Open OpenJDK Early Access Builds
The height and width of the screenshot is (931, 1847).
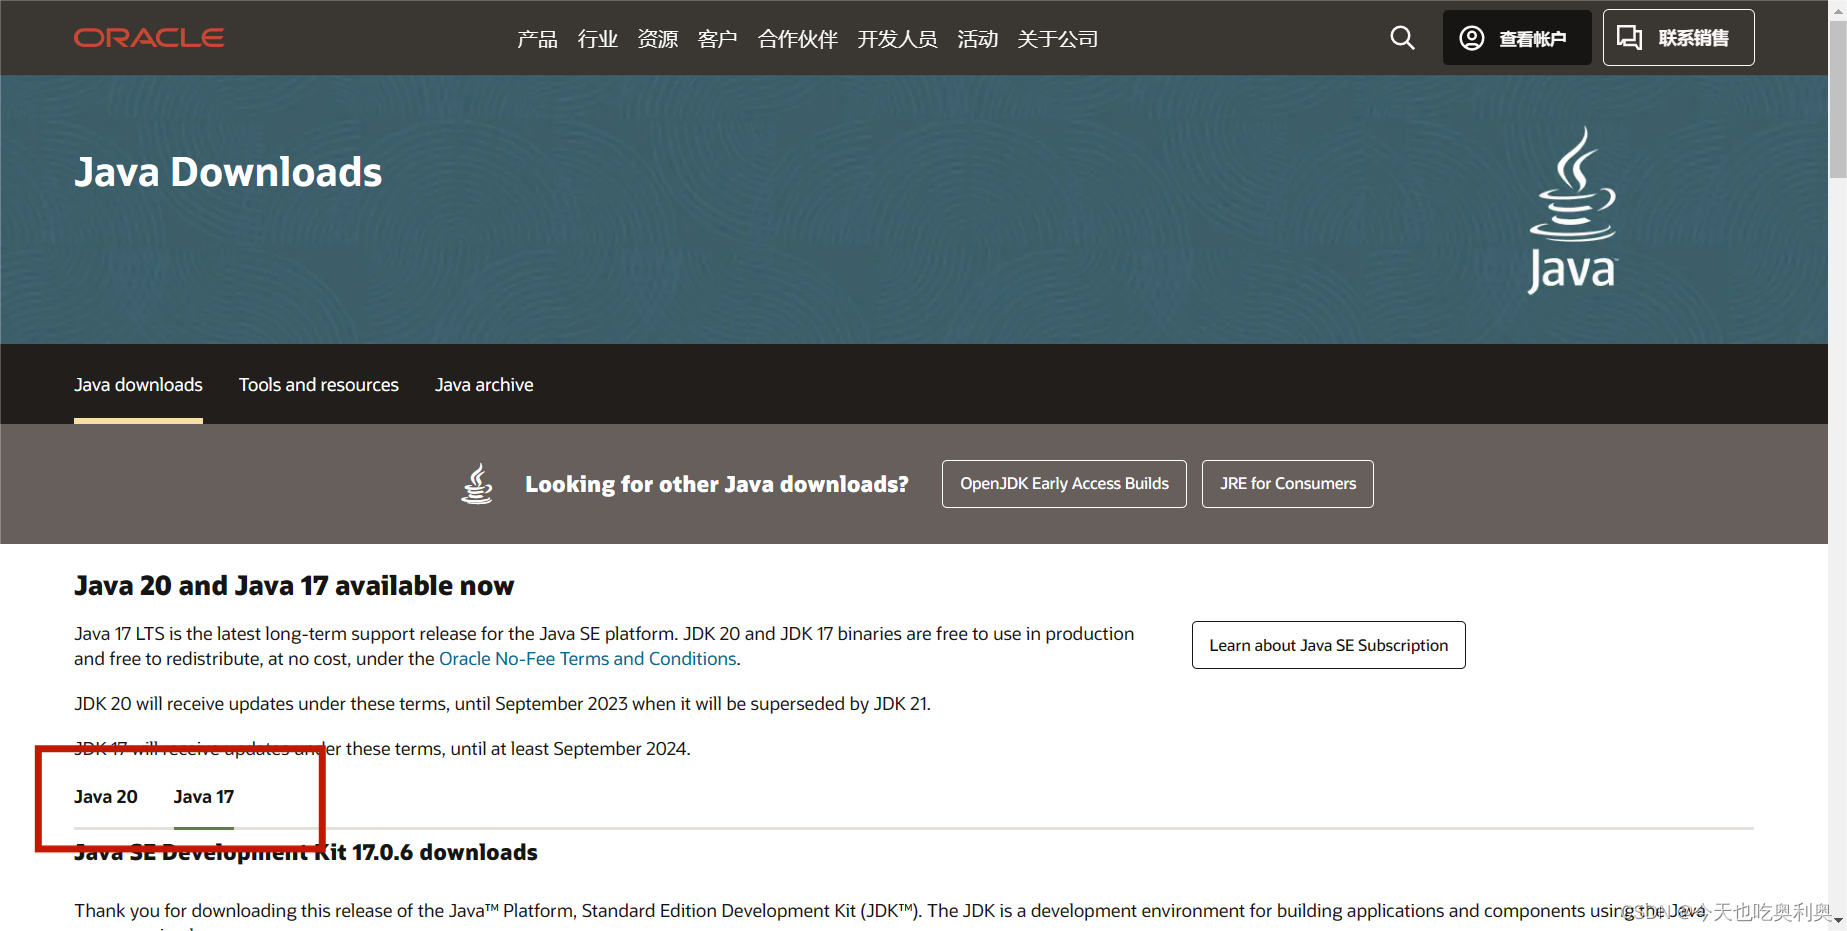pos(1064,484)
